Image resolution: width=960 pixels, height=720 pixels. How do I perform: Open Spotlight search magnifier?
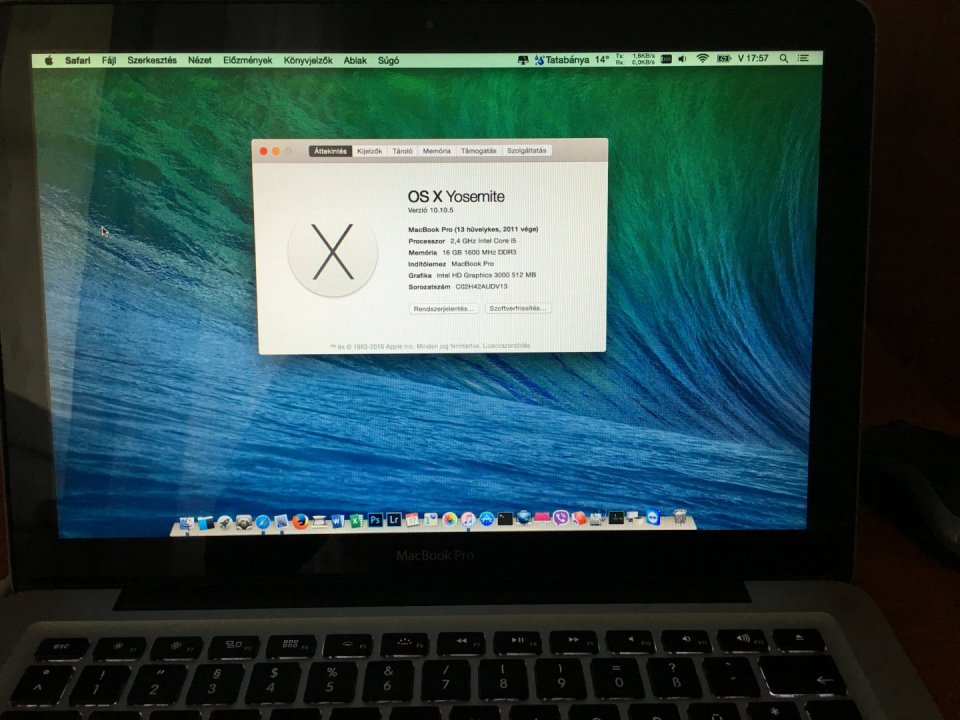coord(784,58)
